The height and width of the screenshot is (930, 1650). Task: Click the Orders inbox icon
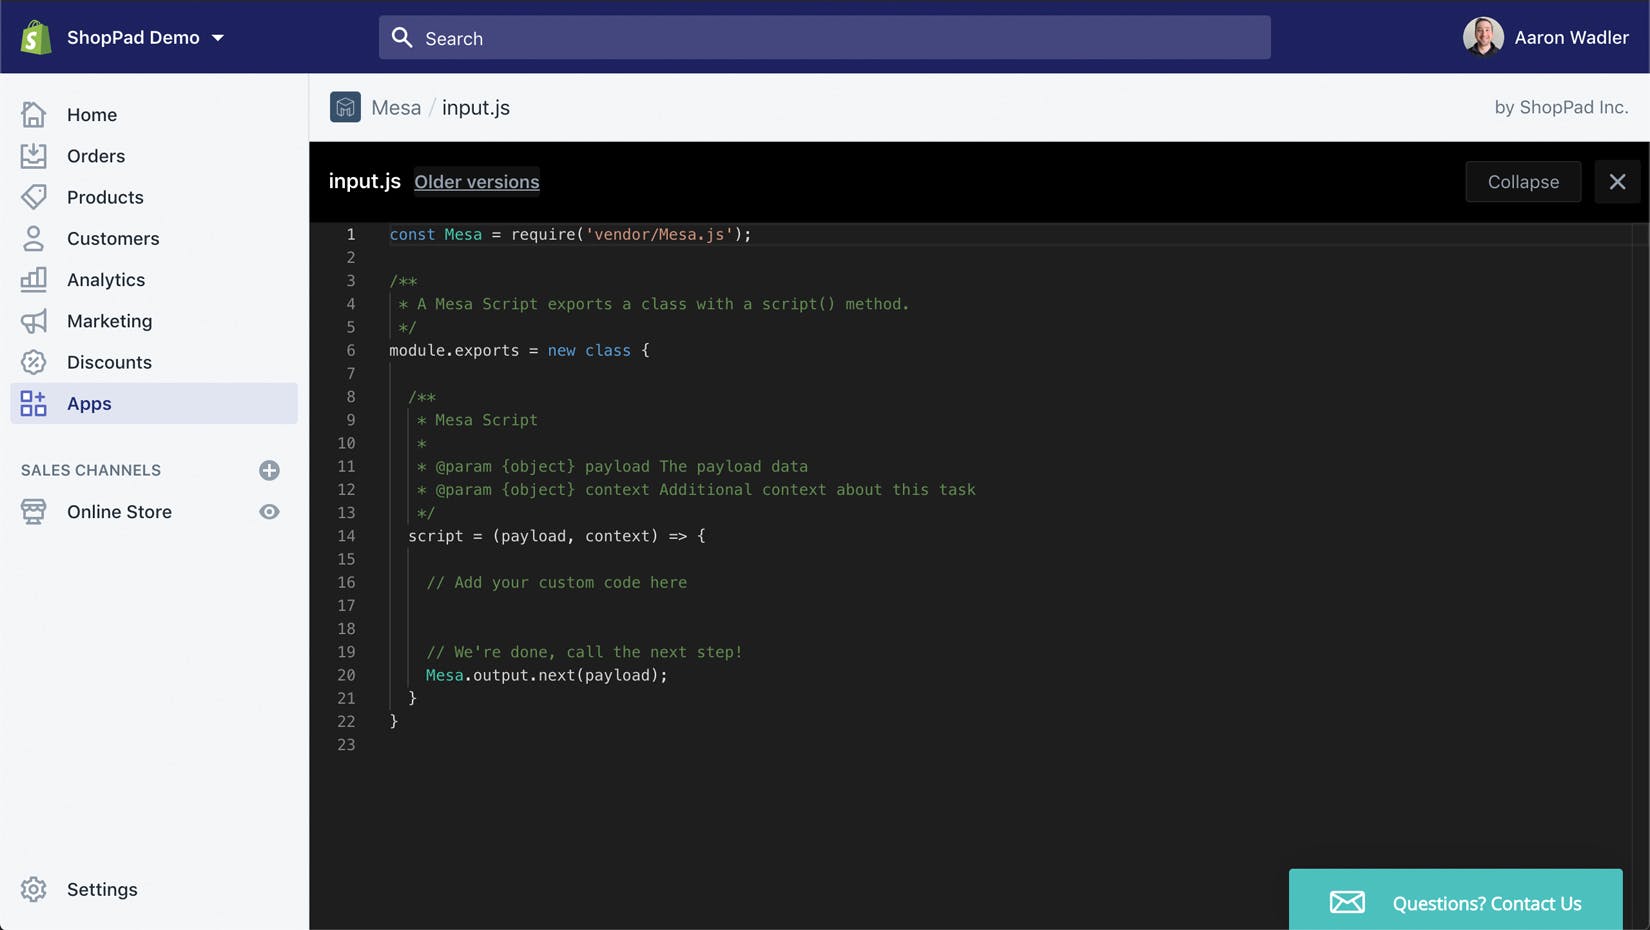click(x=33, y=155)
